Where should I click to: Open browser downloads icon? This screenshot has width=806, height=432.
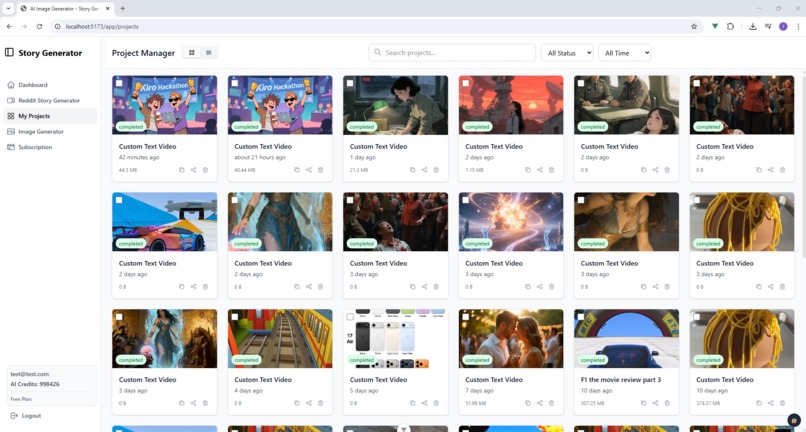(753, 26)
